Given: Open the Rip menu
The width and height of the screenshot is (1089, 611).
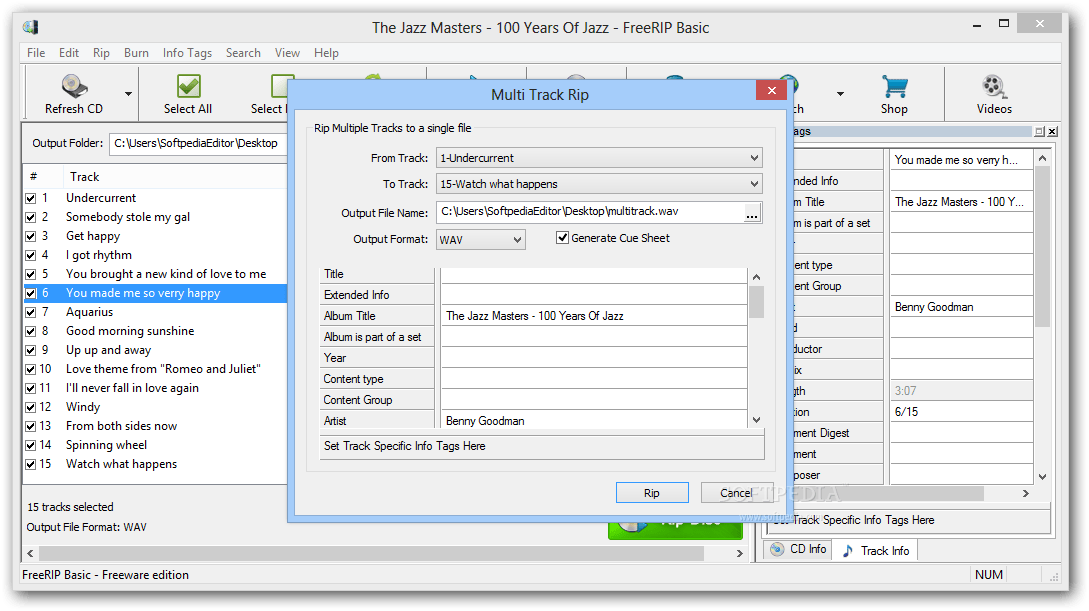Looking at the screenshot, I should click(x=101, y=53).
